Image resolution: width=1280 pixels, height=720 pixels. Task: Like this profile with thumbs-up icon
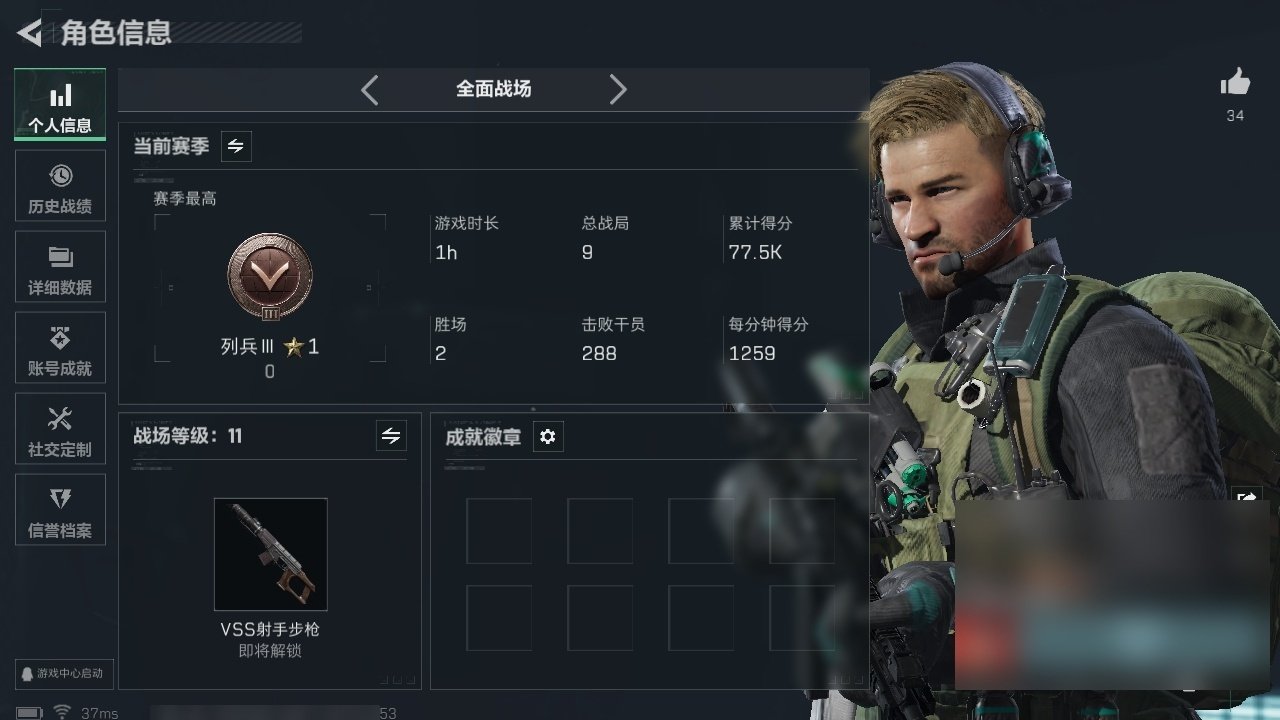coord(1235,83)
